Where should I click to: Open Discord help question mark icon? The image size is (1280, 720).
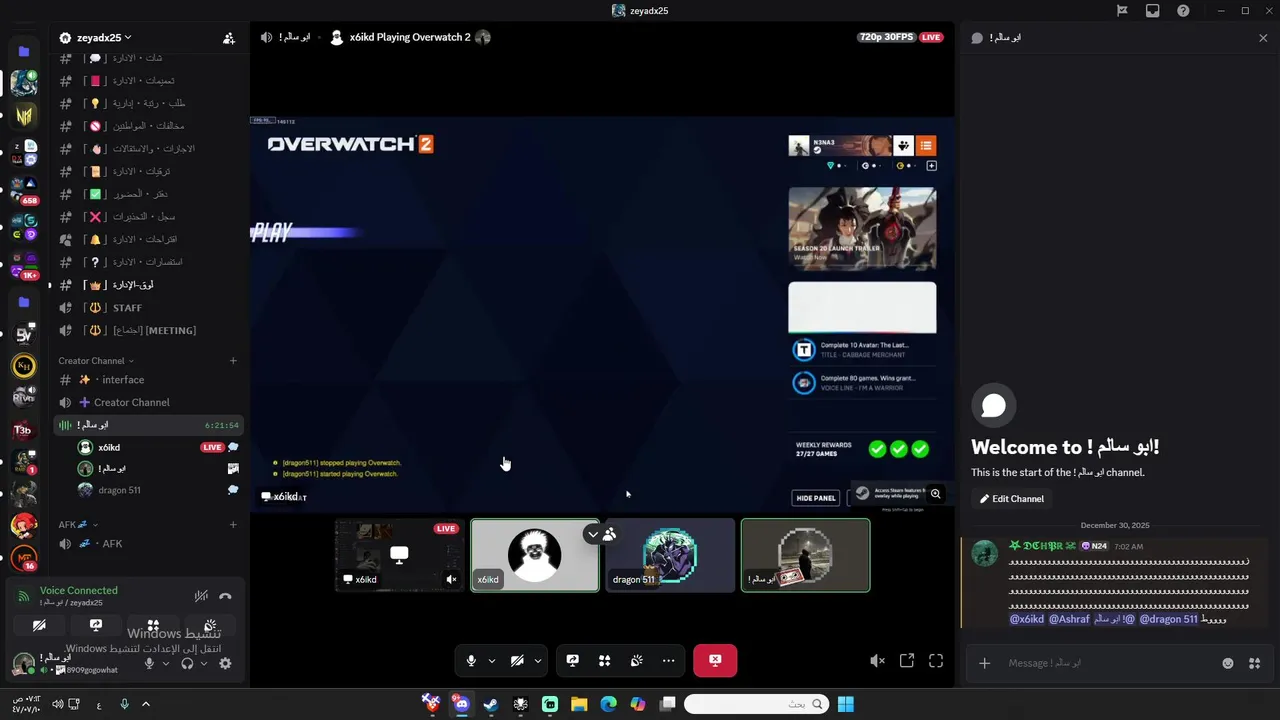click(1184, 10)
